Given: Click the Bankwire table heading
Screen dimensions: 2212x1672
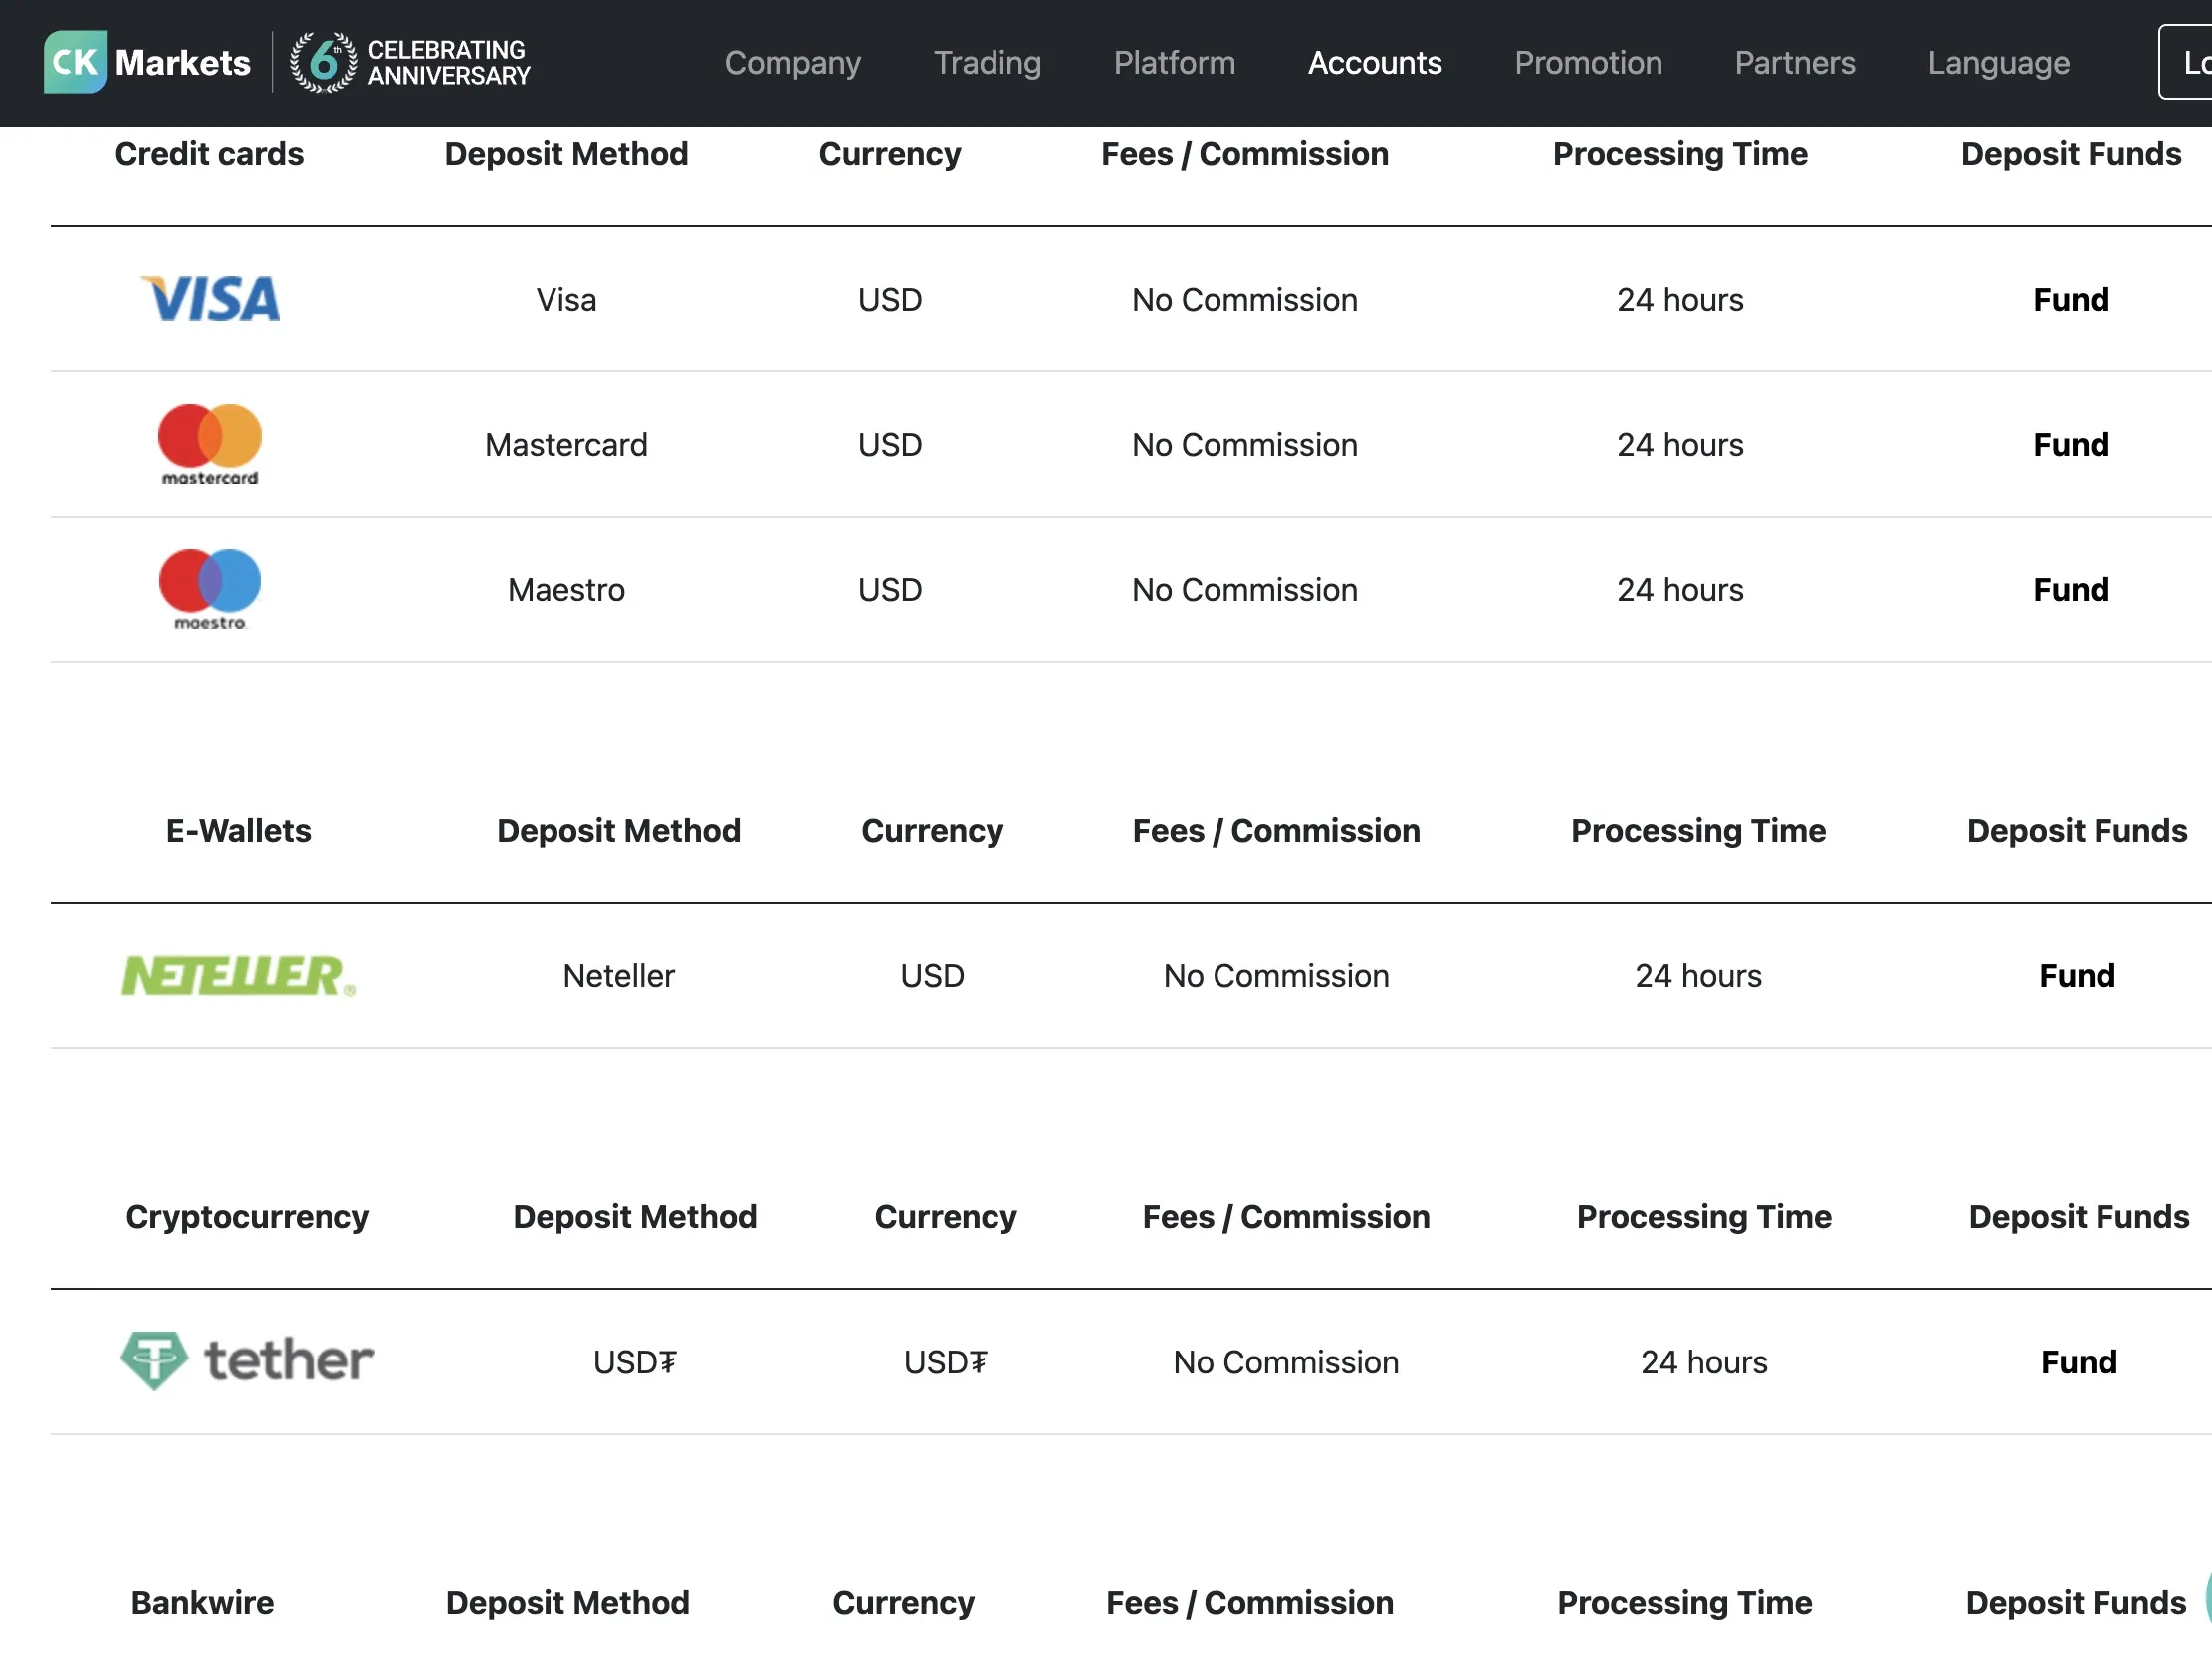Looking at the screenshot, I should [202, 1603].
